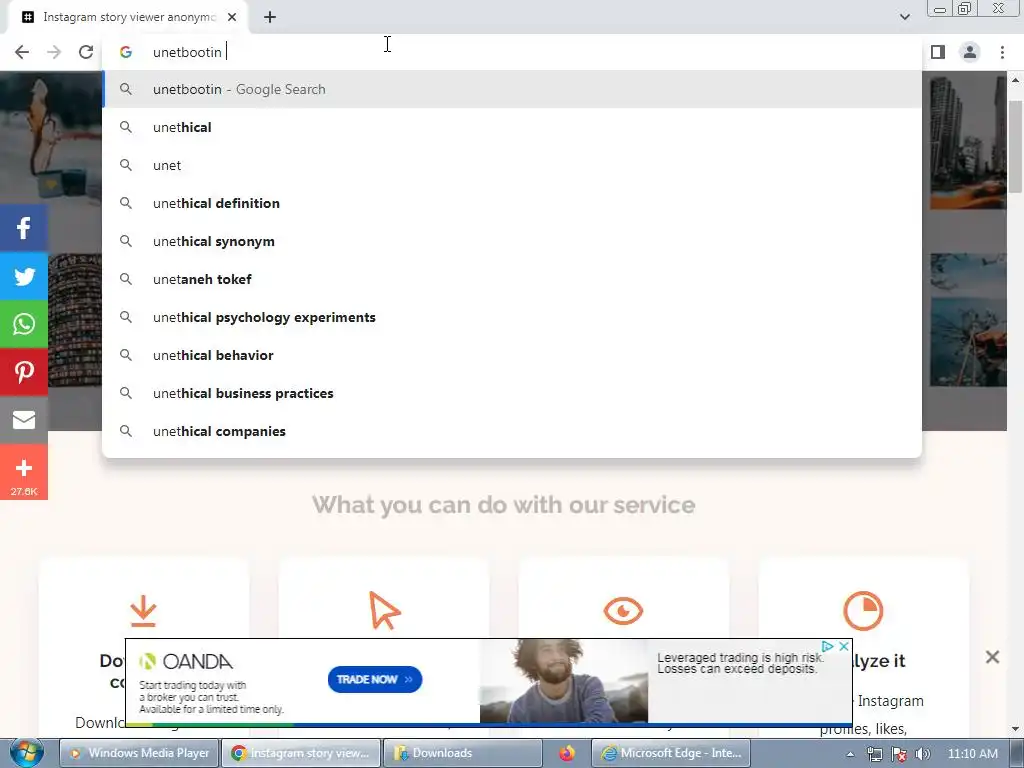Open the tab search chevron

coord(904,17)
